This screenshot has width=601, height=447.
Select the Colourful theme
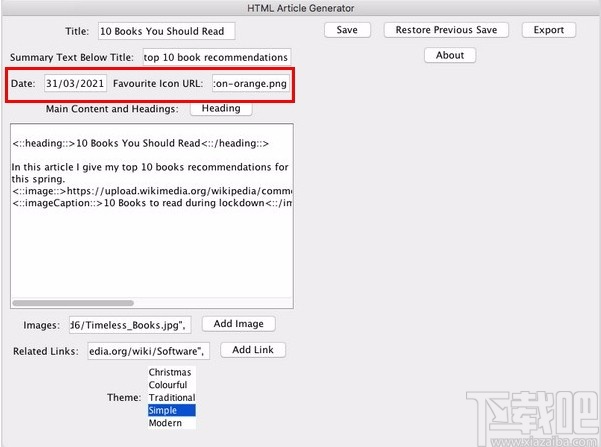[x=171, y=385]
